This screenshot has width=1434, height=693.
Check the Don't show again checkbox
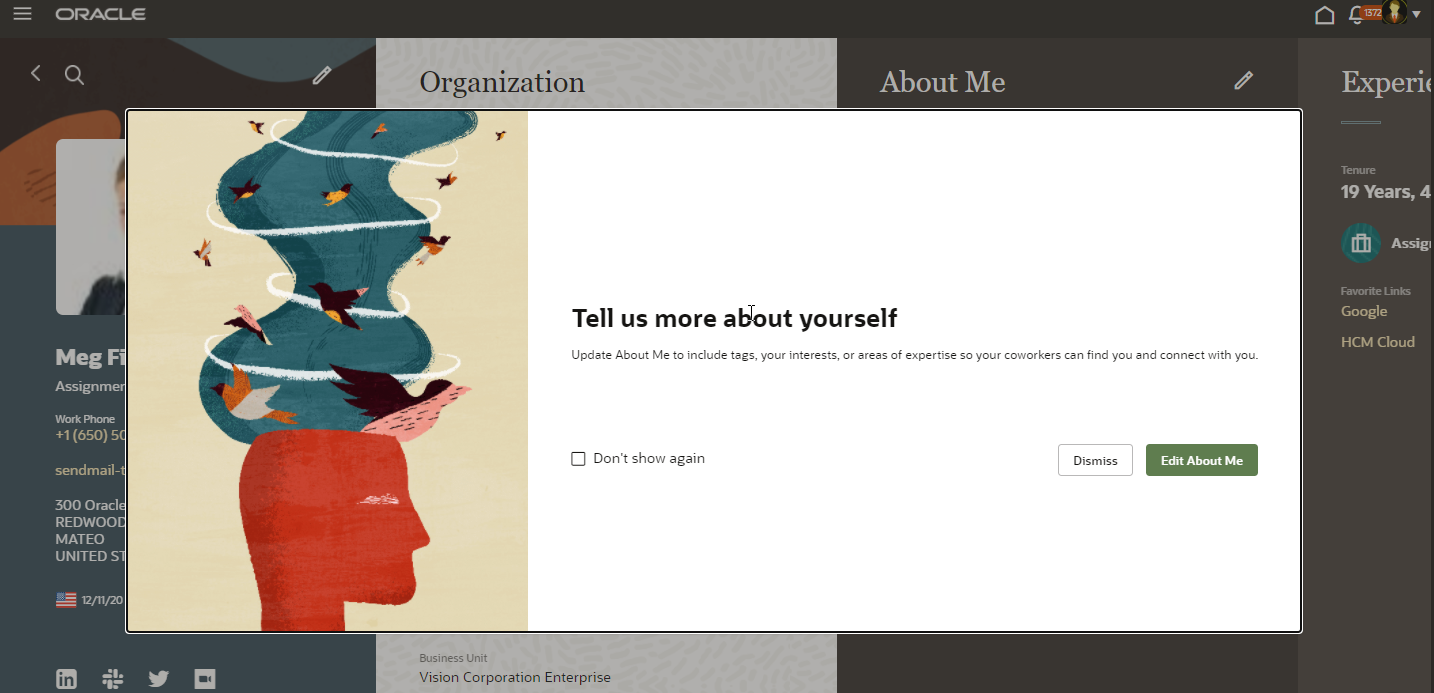tap(578, 459)
